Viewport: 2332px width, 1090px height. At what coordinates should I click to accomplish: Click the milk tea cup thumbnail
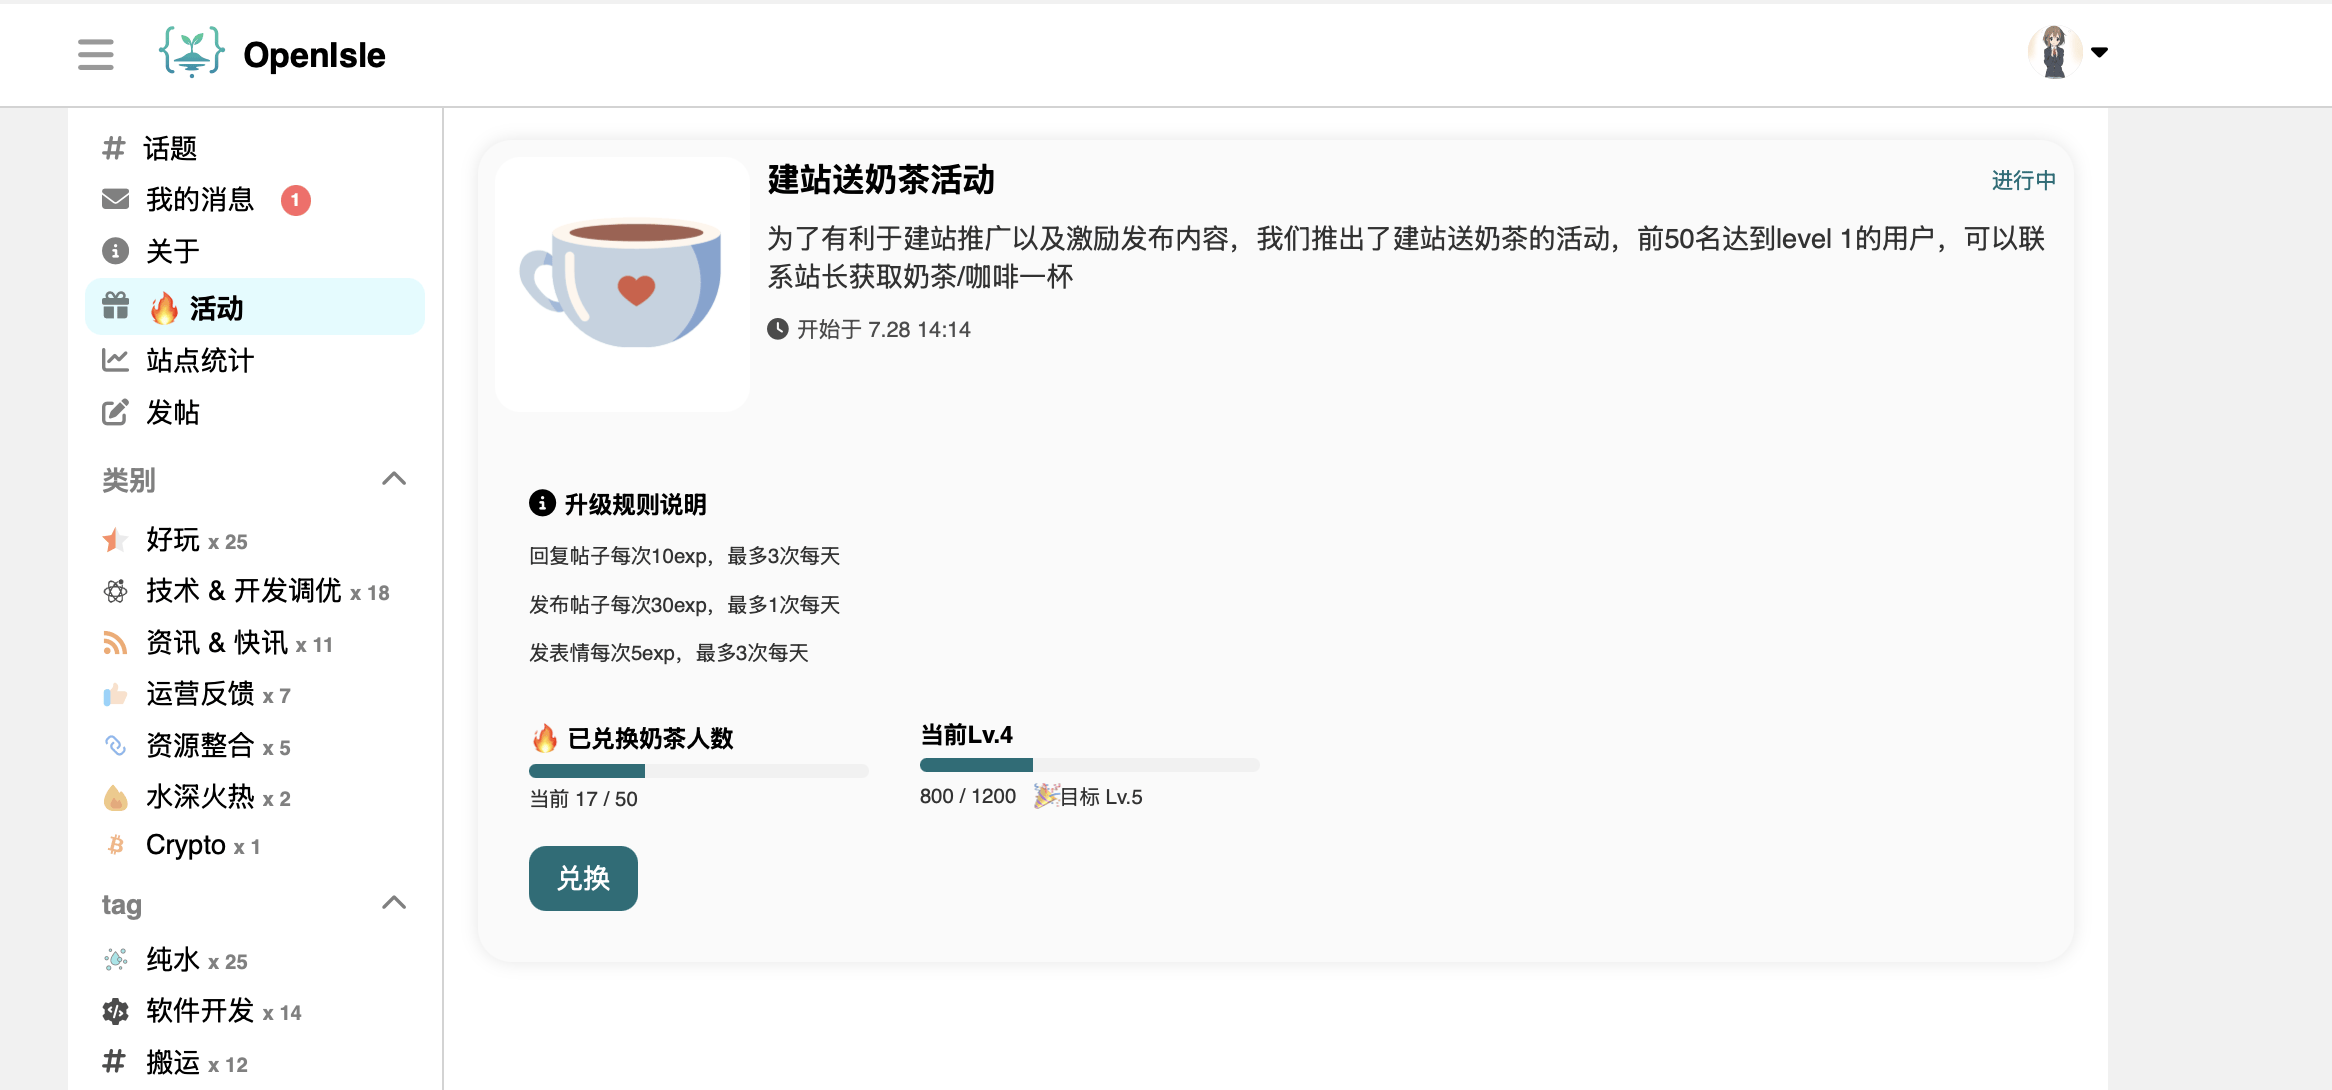click(x=622, y=284)
